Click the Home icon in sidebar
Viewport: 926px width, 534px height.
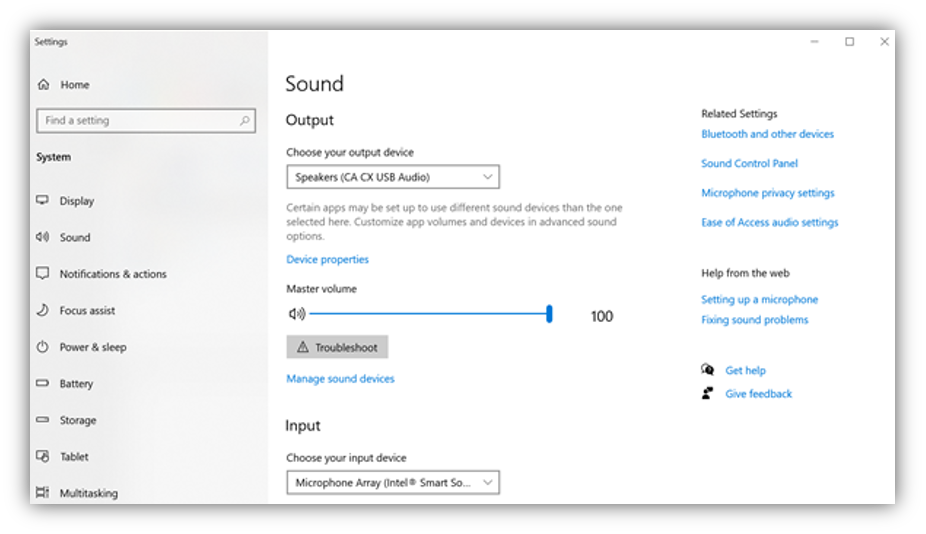coord(43,85)
